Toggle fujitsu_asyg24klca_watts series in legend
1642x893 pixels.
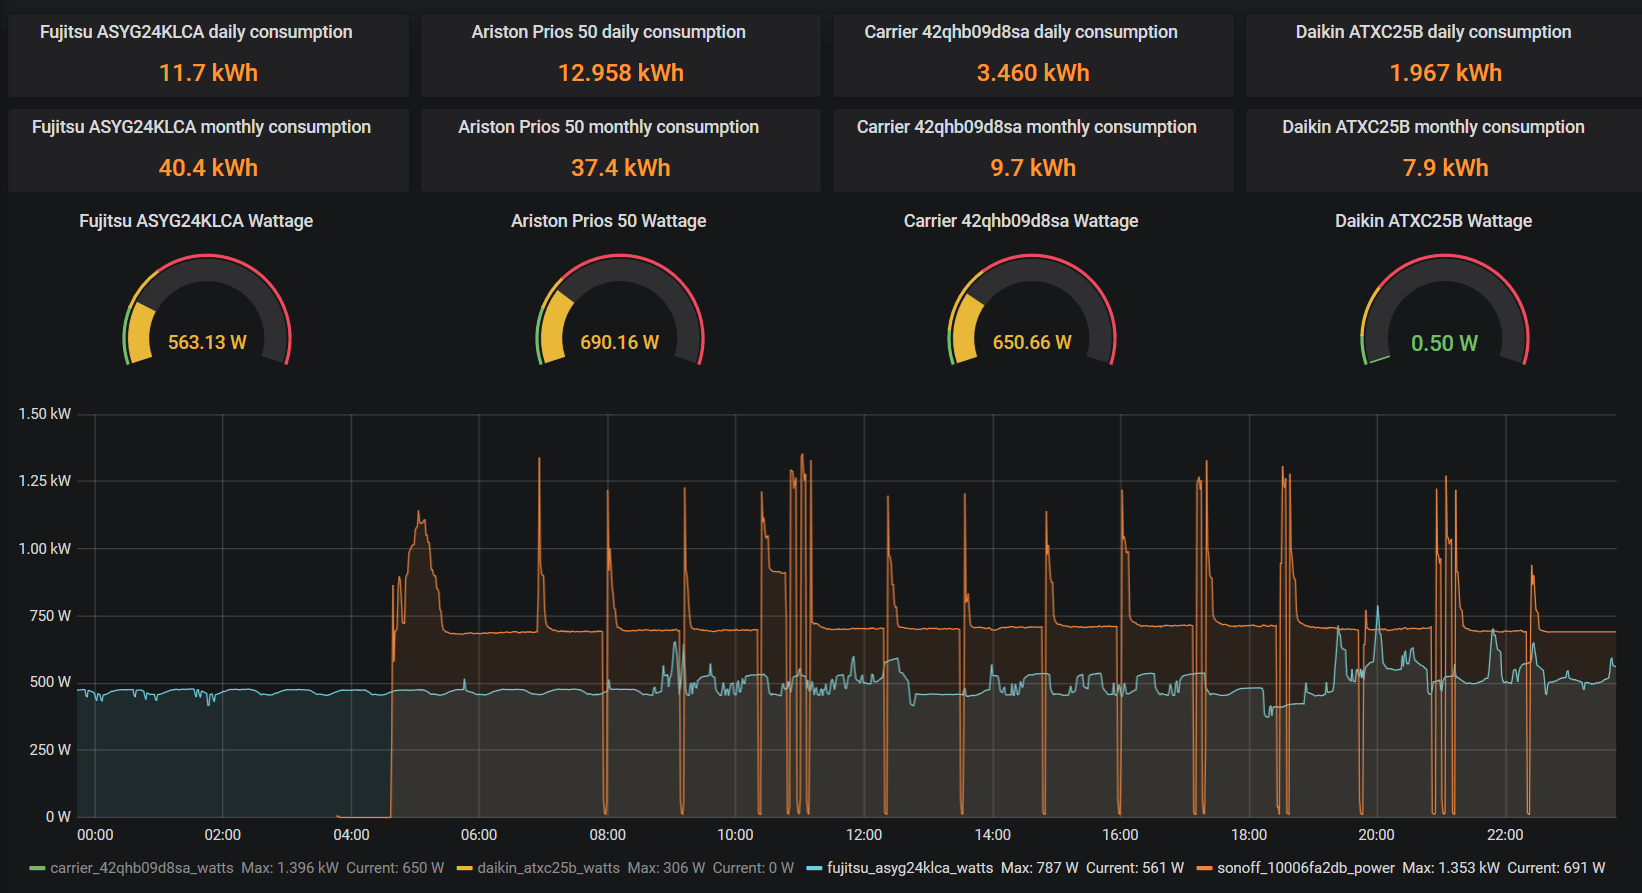pos(910,868)
